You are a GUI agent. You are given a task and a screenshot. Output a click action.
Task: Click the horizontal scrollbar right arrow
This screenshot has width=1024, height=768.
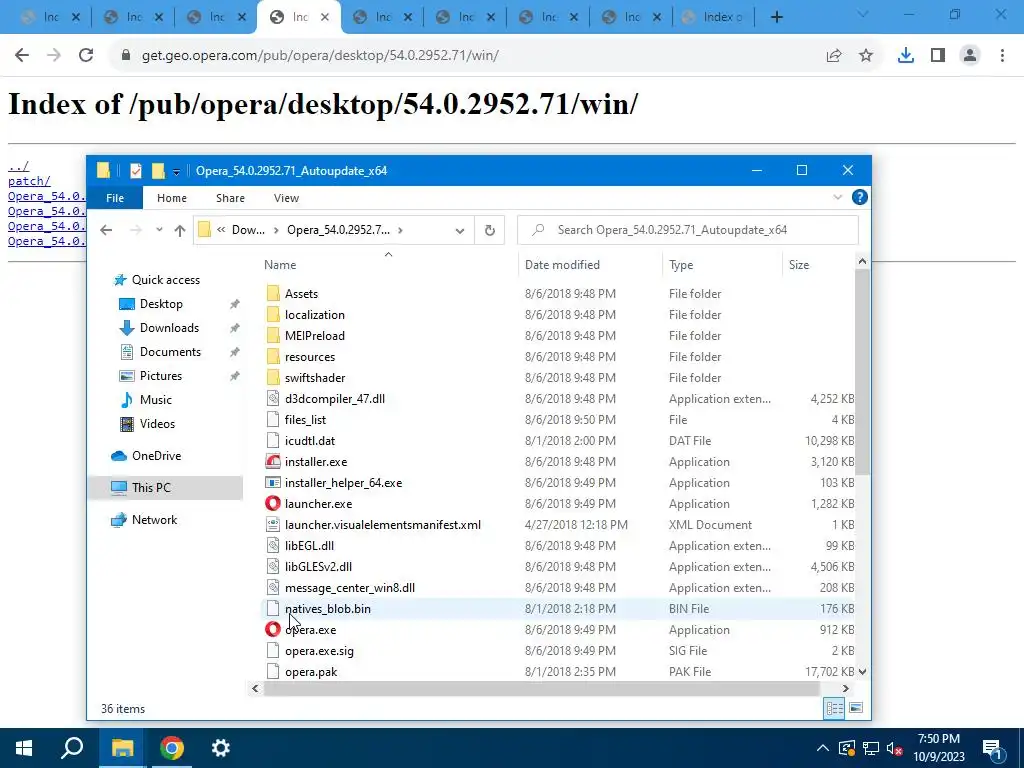pos(846,688)
